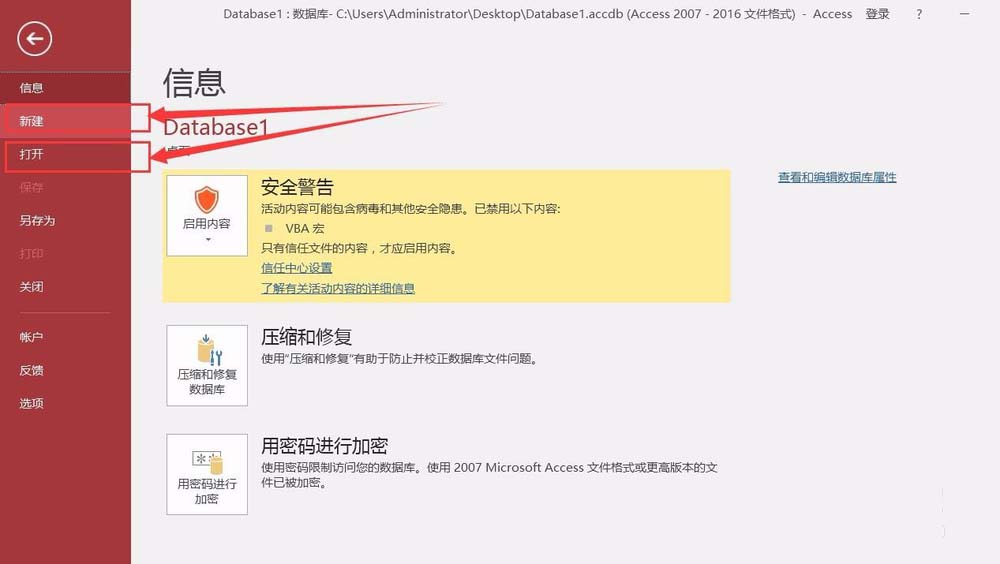Click the shield icon for Enable Content

pyautogui.click(x=207, y=200)
